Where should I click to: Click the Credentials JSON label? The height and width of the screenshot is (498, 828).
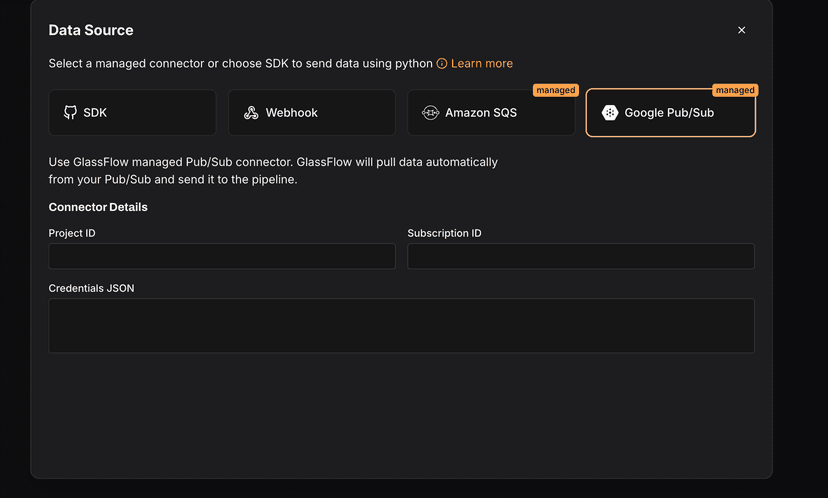[x=91, y=288]
